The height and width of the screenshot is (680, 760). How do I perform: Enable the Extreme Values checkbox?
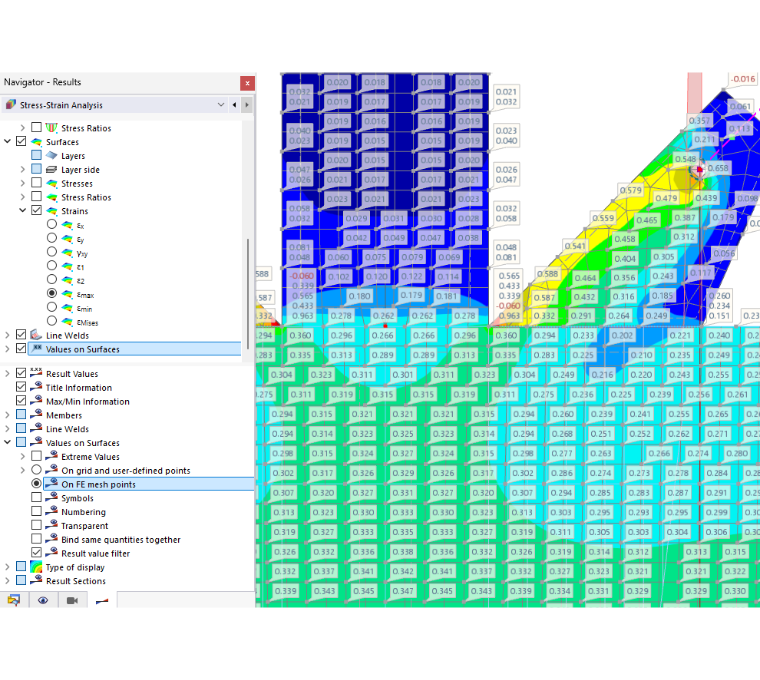tap(36, 456)
